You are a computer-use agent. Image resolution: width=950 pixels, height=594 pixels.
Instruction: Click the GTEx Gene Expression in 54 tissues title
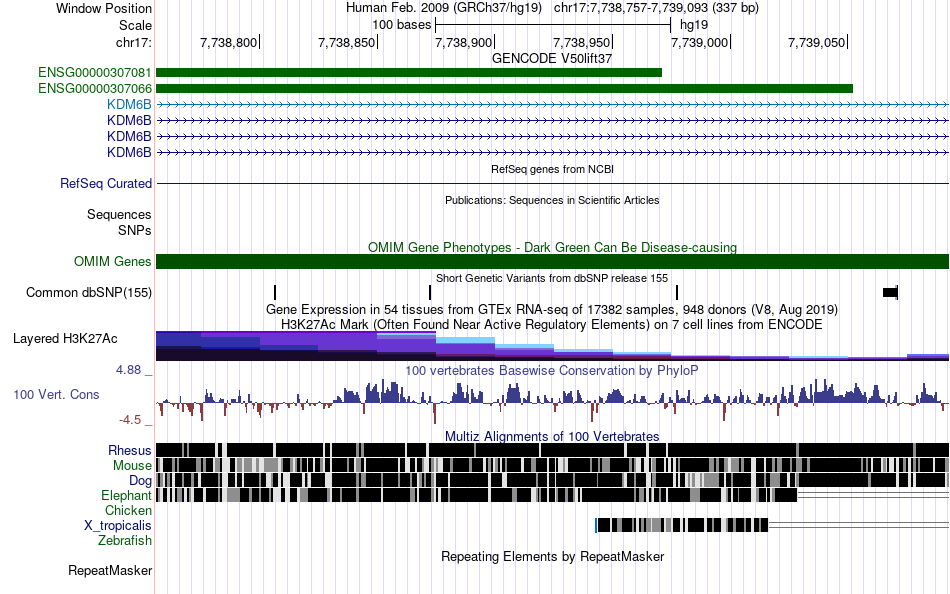(x=552, y=310)
